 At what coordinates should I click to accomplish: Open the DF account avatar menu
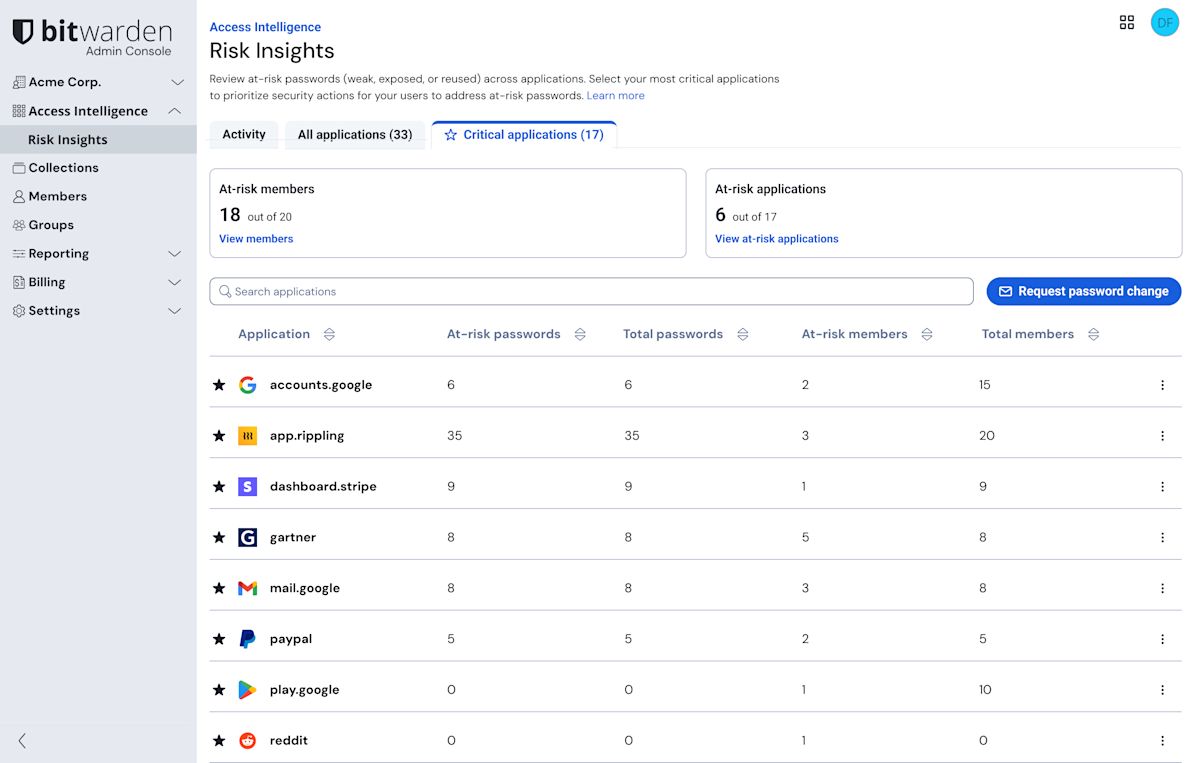[1164, 22]
